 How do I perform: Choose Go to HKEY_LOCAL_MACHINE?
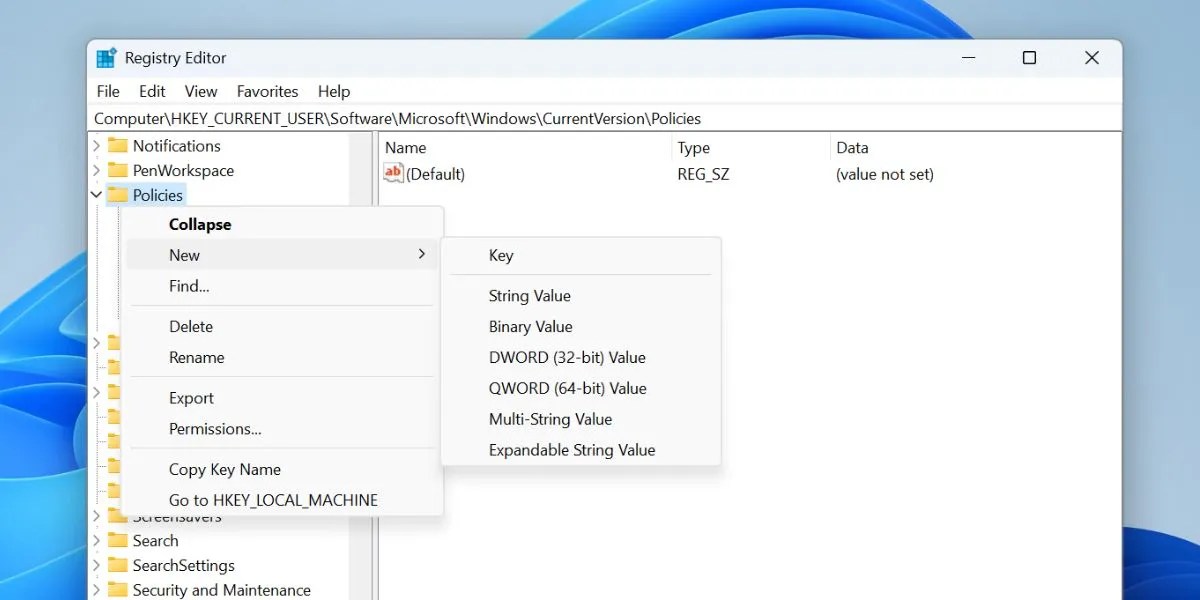pyautogui.click(x=272, y=500)
